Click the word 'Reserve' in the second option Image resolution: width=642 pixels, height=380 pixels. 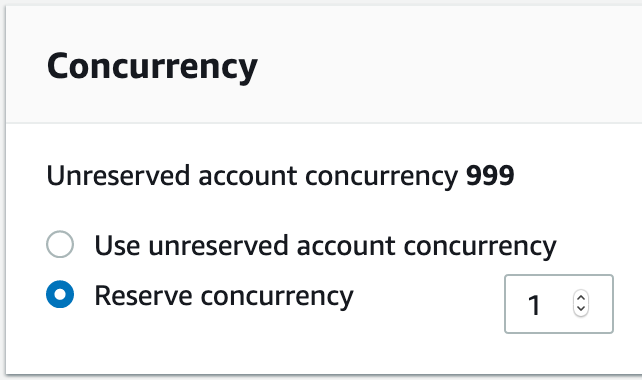coord(143,296)
